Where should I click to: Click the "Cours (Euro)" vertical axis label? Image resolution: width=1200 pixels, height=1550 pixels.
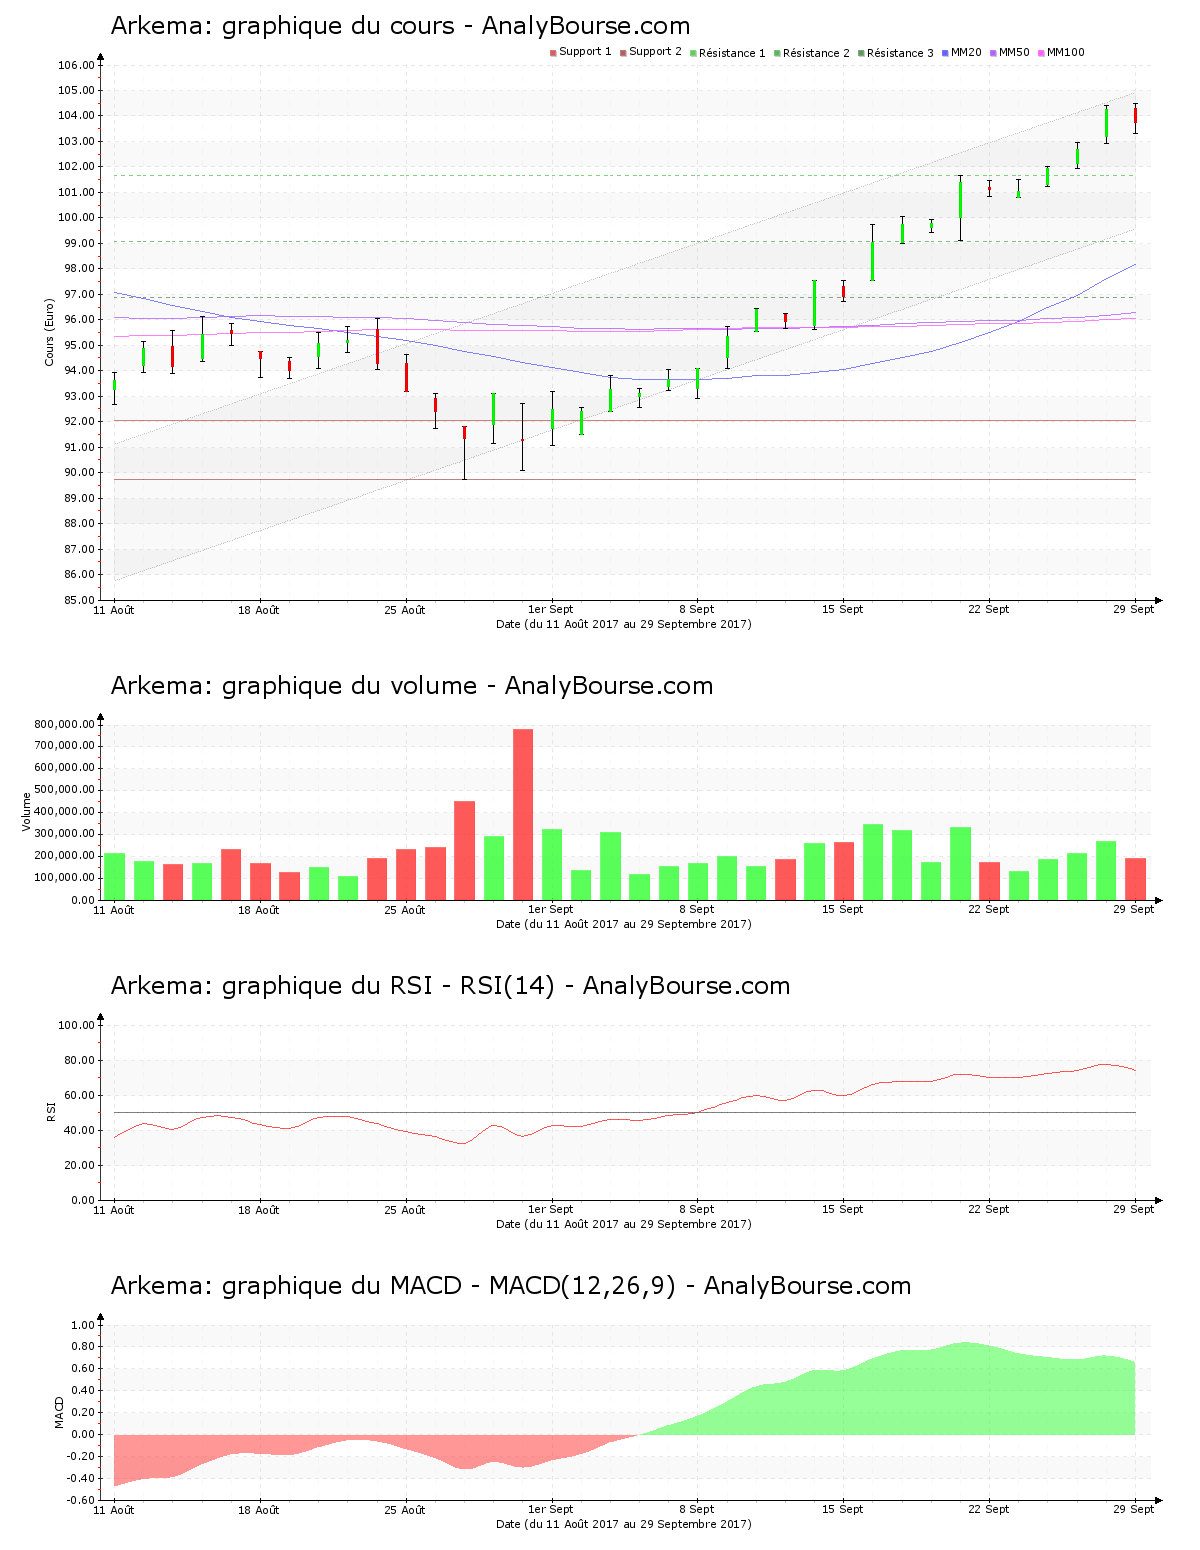tap(49, 332)
